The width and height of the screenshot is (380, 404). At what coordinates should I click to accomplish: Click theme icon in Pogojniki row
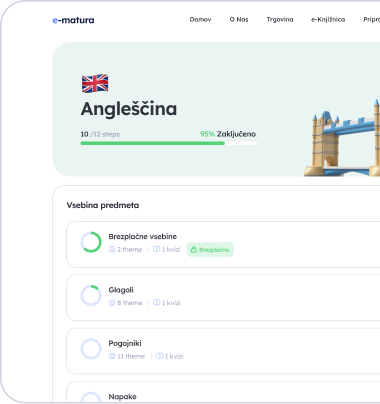[112, 356]
